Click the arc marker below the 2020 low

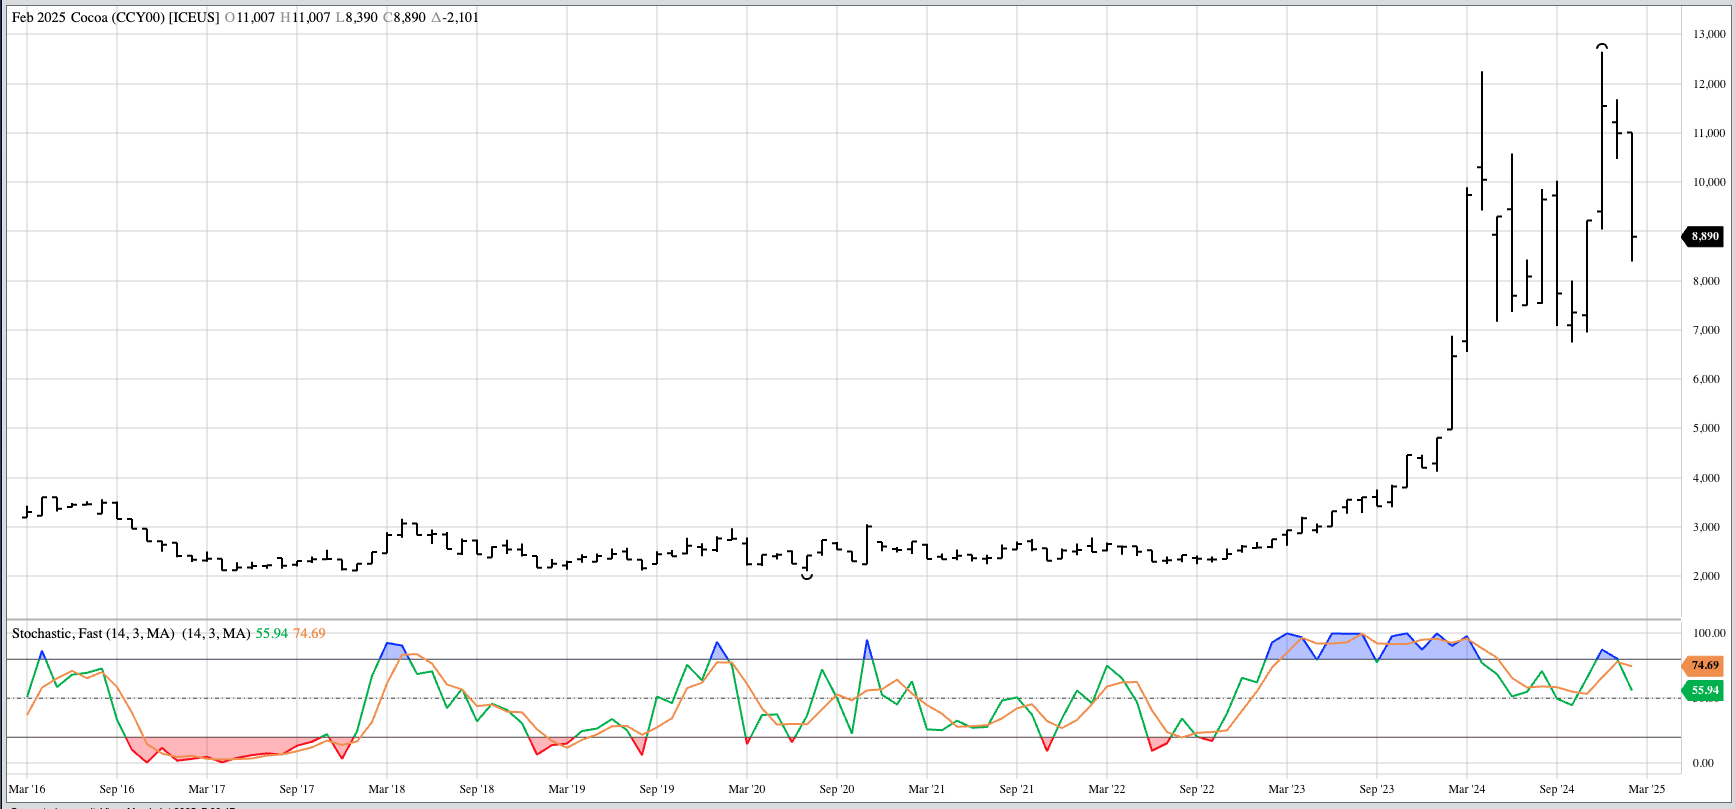pos(807,577)
